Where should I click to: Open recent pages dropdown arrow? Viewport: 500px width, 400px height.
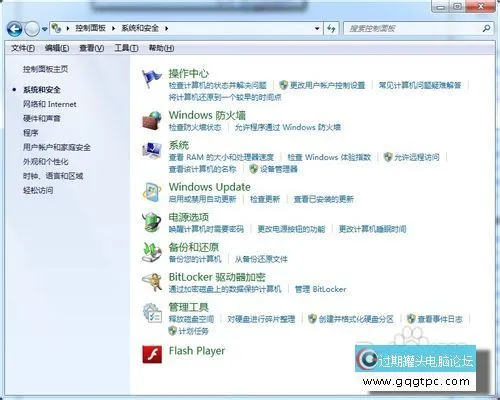tap(44, 29)
